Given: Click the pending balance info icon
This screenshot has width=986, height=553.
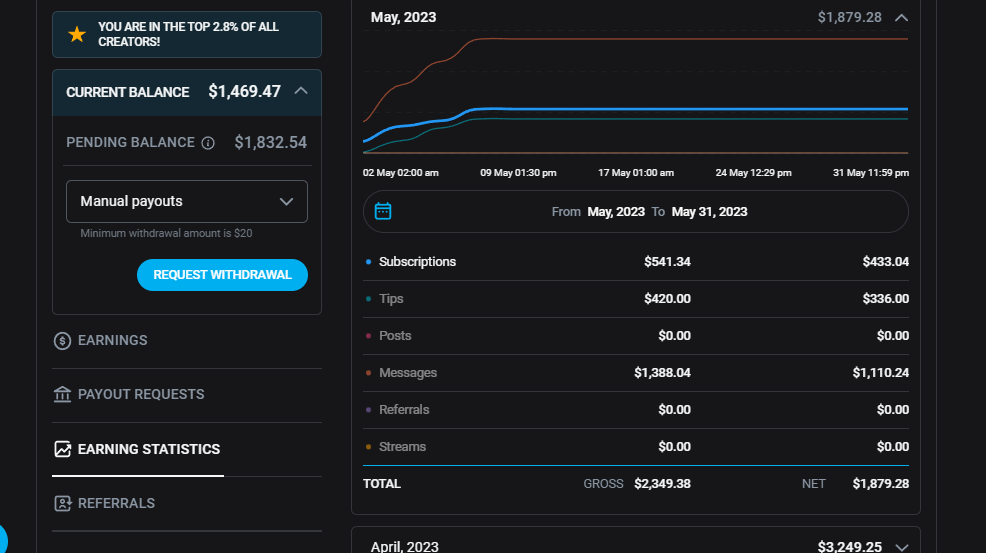Looking at the screenshot, I should 208,143.
